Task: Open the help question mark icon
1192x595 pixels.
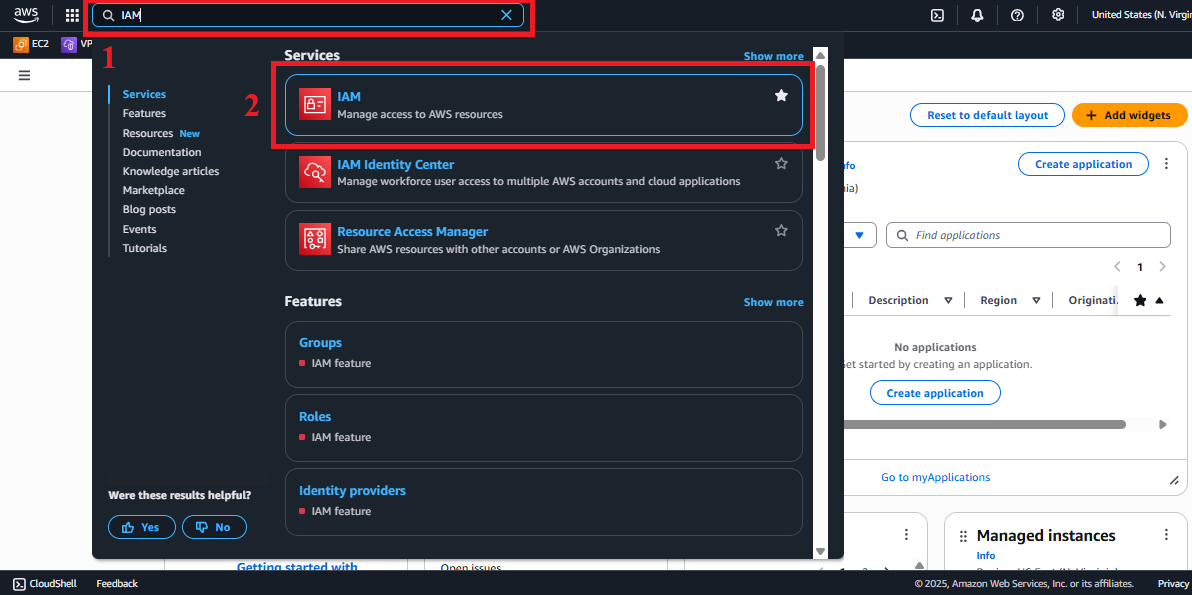Action: (x=1017, y=15)
